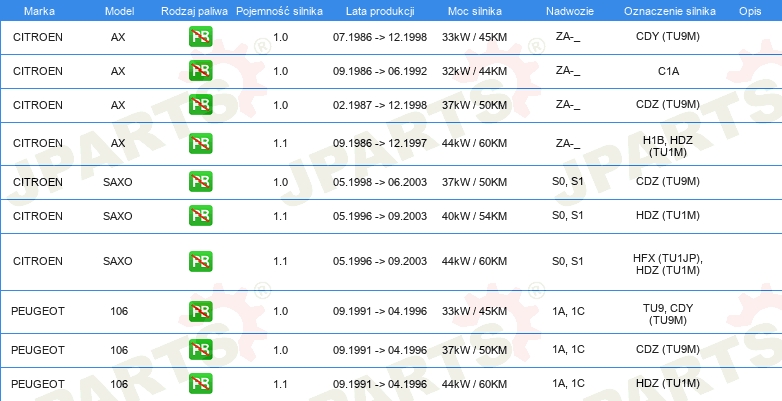
Task: Click the fuel icon in the H1B, HDZ (TU1M) row
Action: (x=200, y=143)
